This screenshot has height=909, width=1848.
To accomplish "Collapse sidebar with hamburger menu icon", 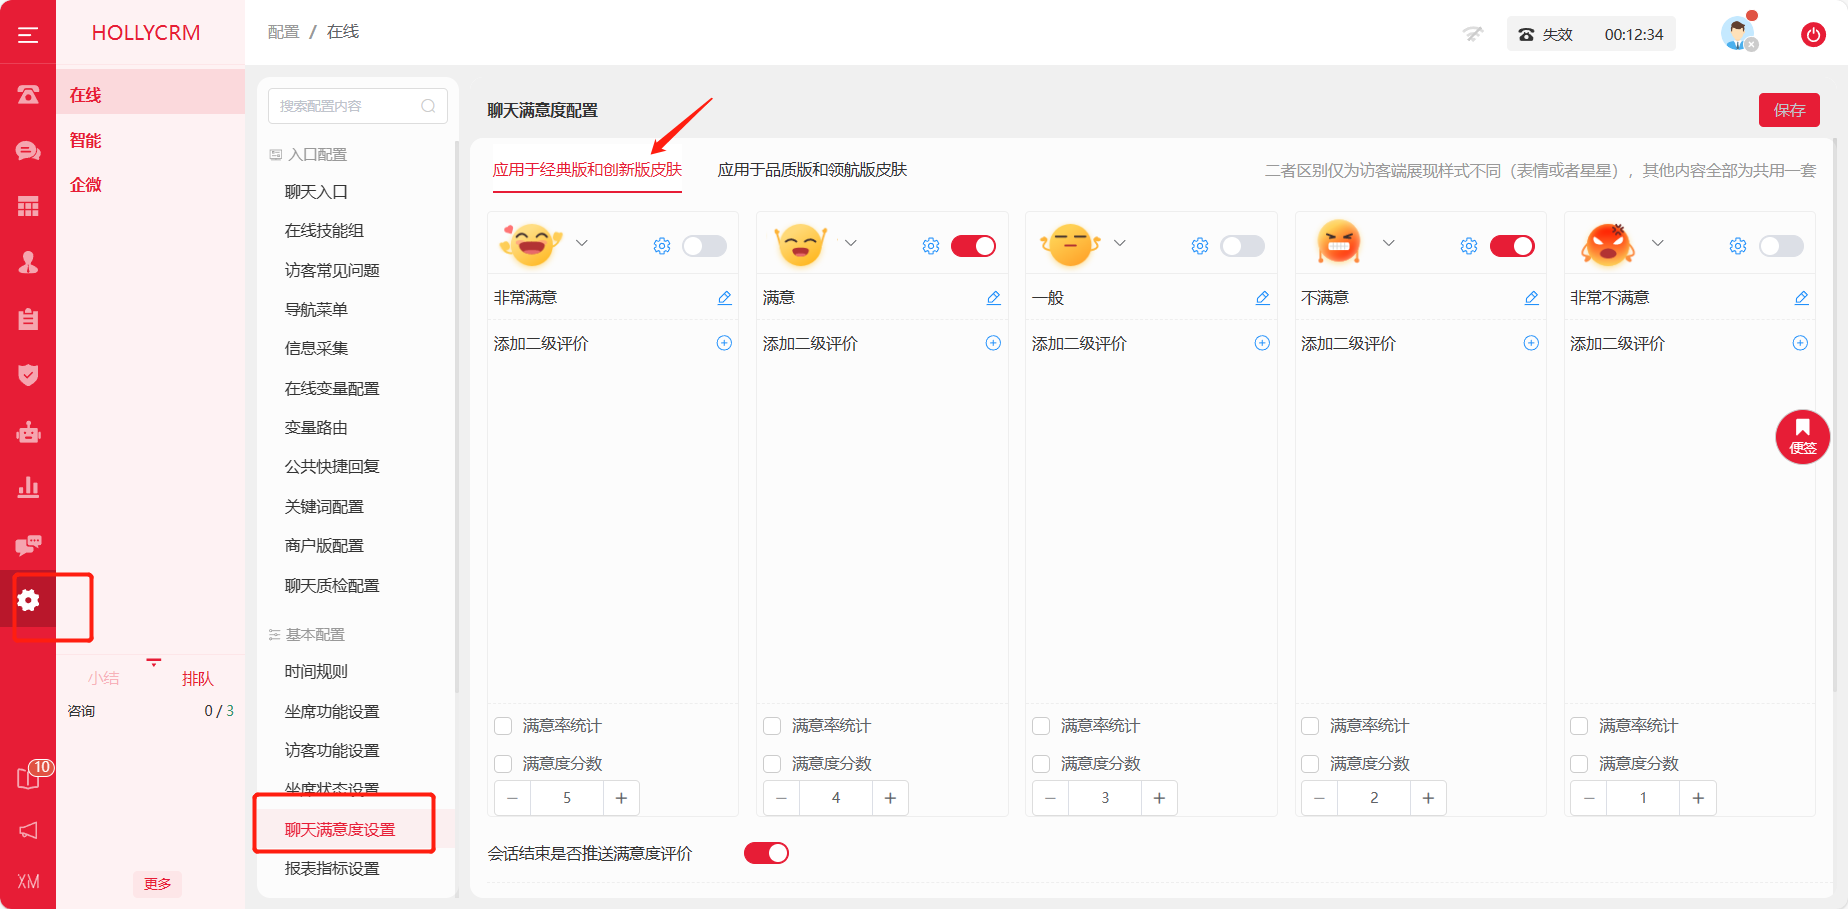I will click(28, 35).
